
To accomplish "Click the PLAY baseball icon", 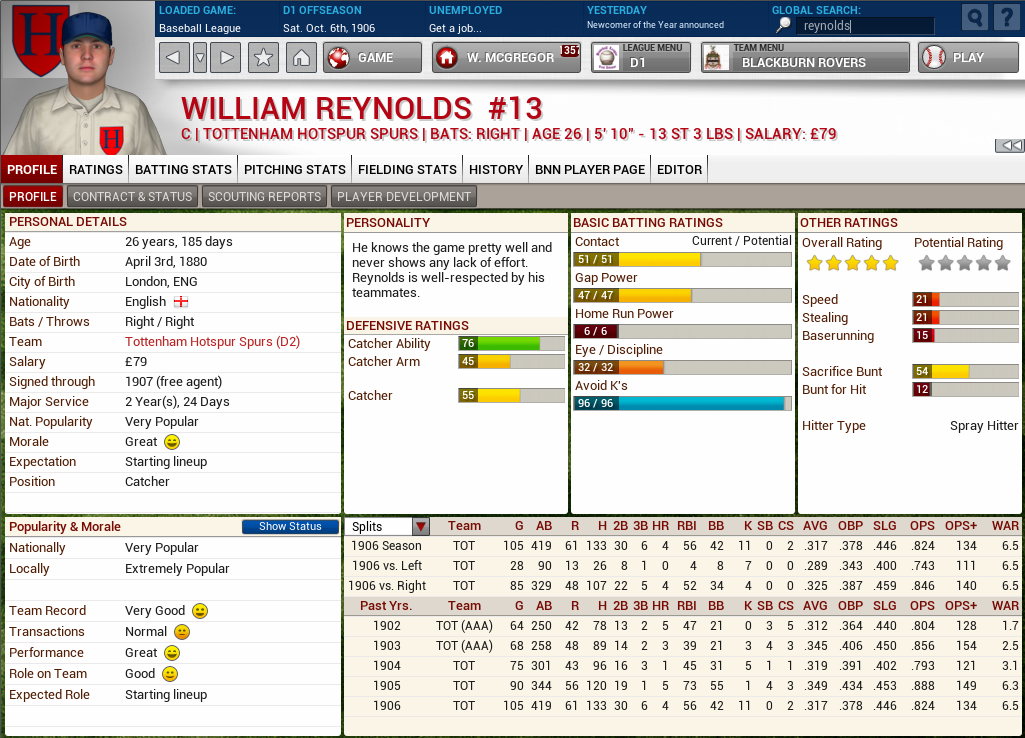I will tap(932, 57).
